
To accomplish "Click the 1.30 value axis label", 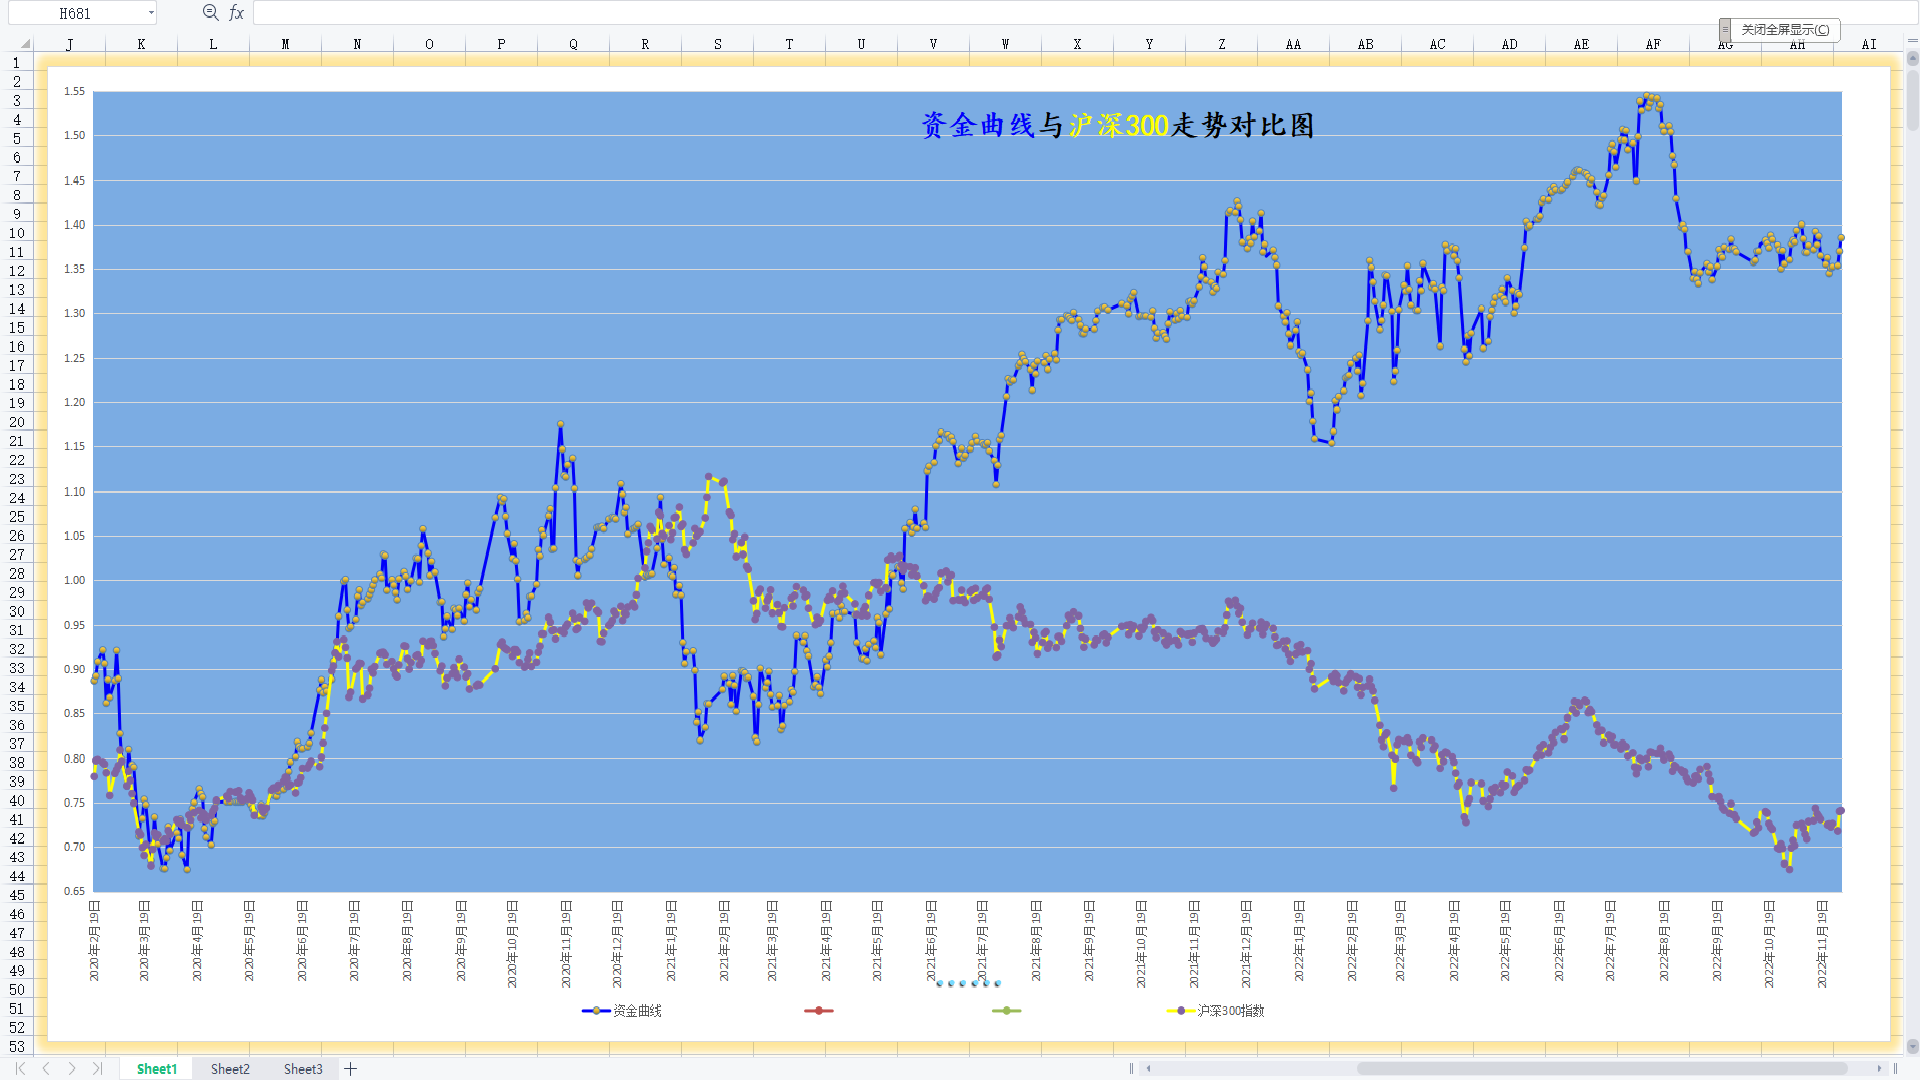I will 75,313.
